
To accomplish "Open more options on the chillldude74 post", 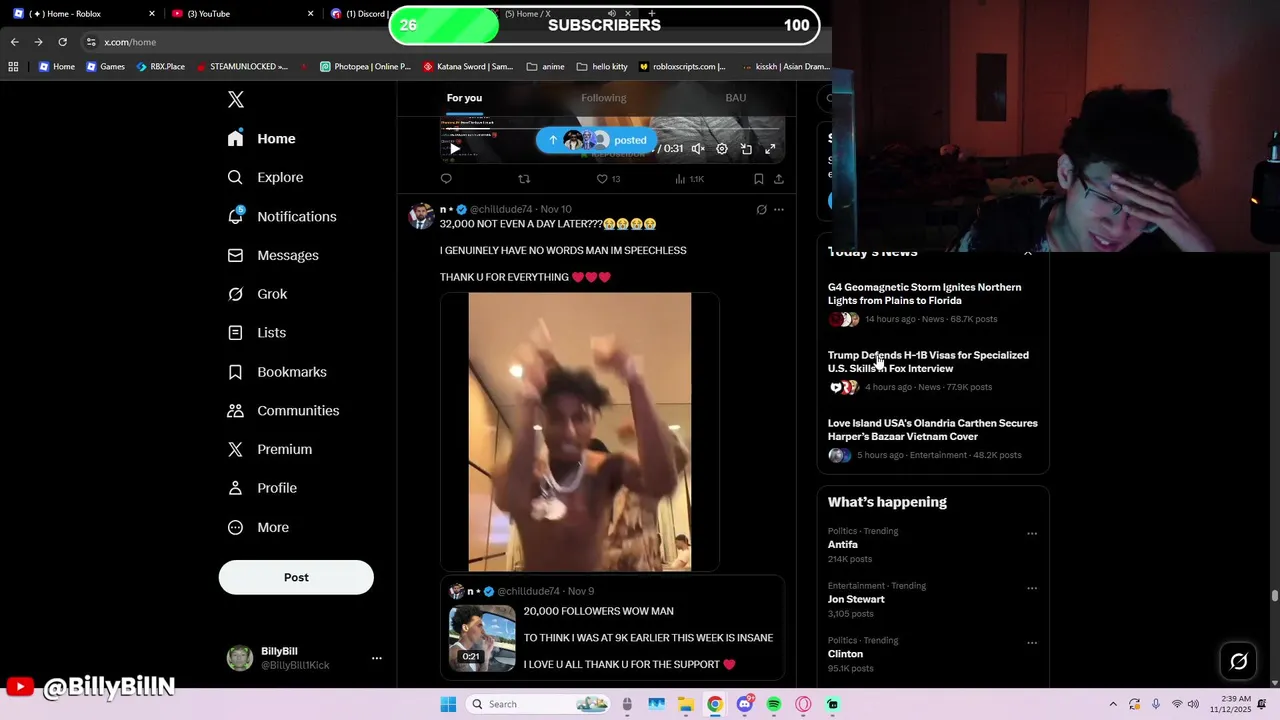I will tap(779, 210).
